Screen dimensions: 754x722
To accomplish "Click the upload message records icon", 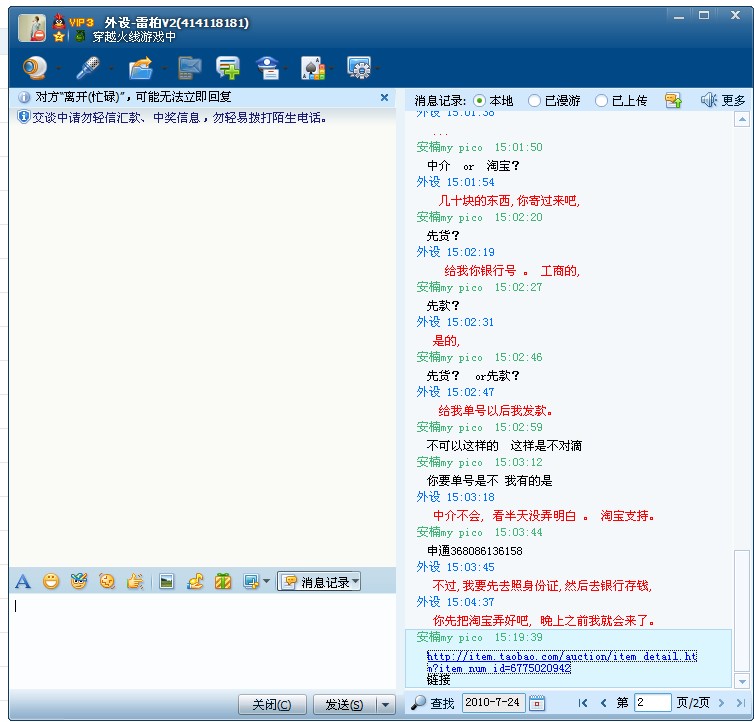I will click(673, 101).
